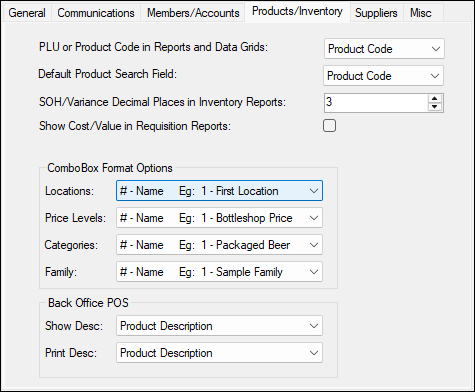Open PLU or Product Code reports dropdown
The image size is (475, 392).
[384, 49]
